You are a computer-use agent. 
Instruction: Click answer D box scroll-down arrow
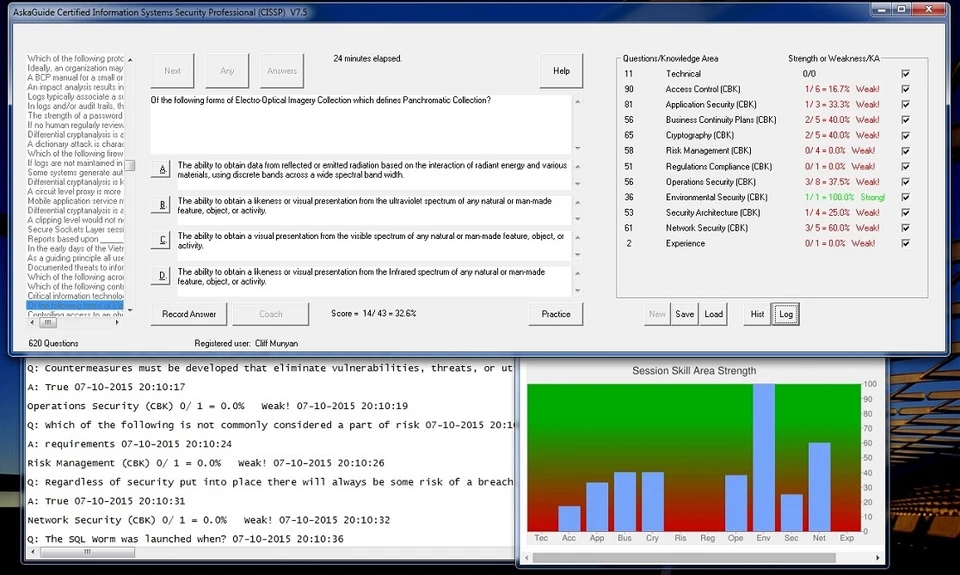[x=577, y=290]
